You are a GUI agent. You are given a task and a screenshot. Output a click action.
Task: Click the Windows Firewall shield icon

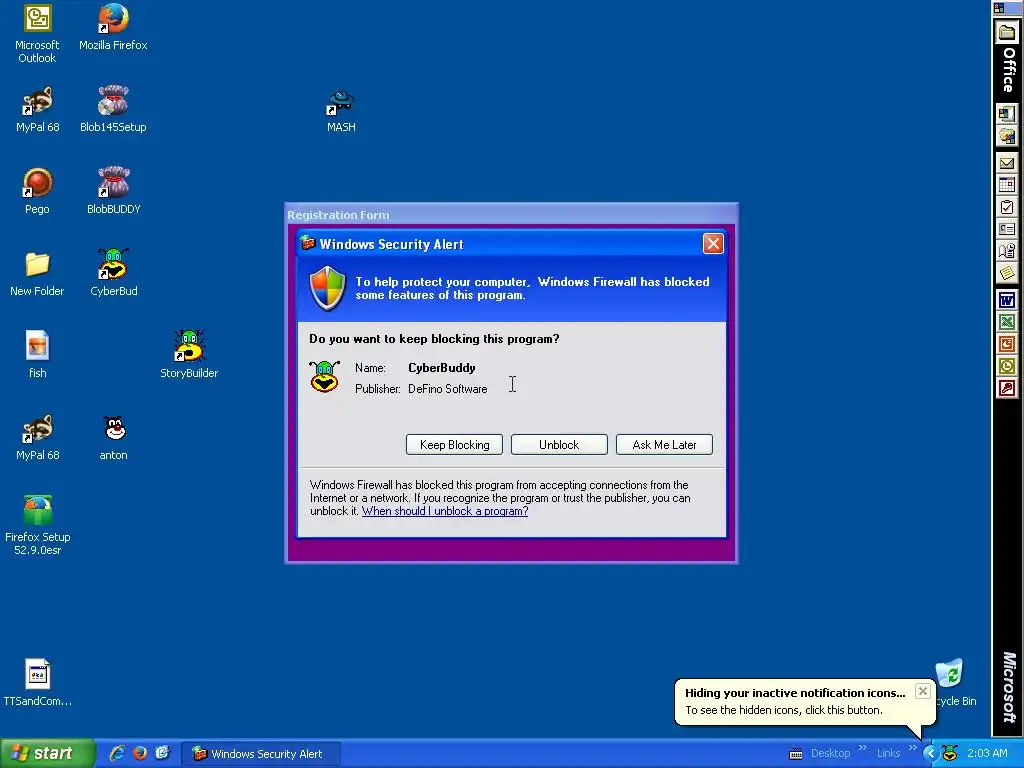(x=327, y=288)
